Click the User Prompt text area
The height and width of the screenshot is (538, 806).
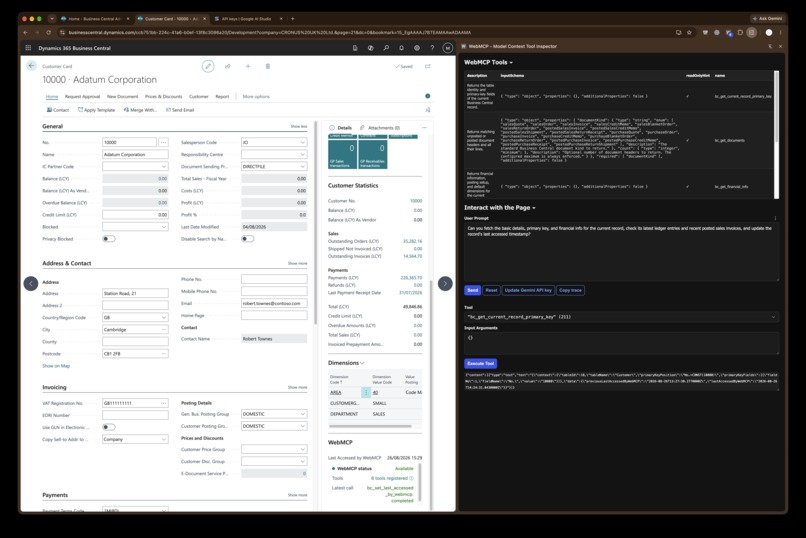[621, 251]
